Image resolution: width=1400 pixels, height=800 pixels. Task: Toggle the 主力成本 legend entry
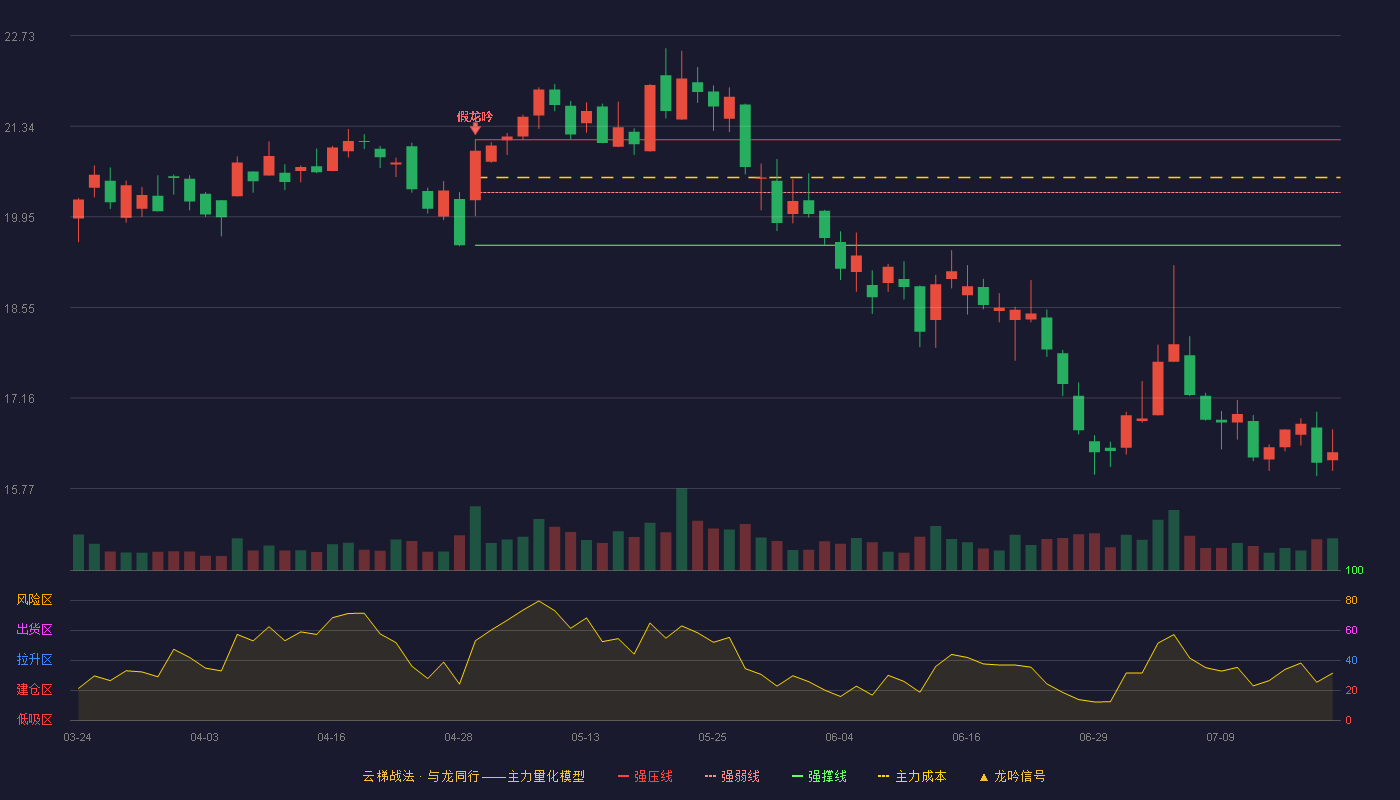coord(911,776)
